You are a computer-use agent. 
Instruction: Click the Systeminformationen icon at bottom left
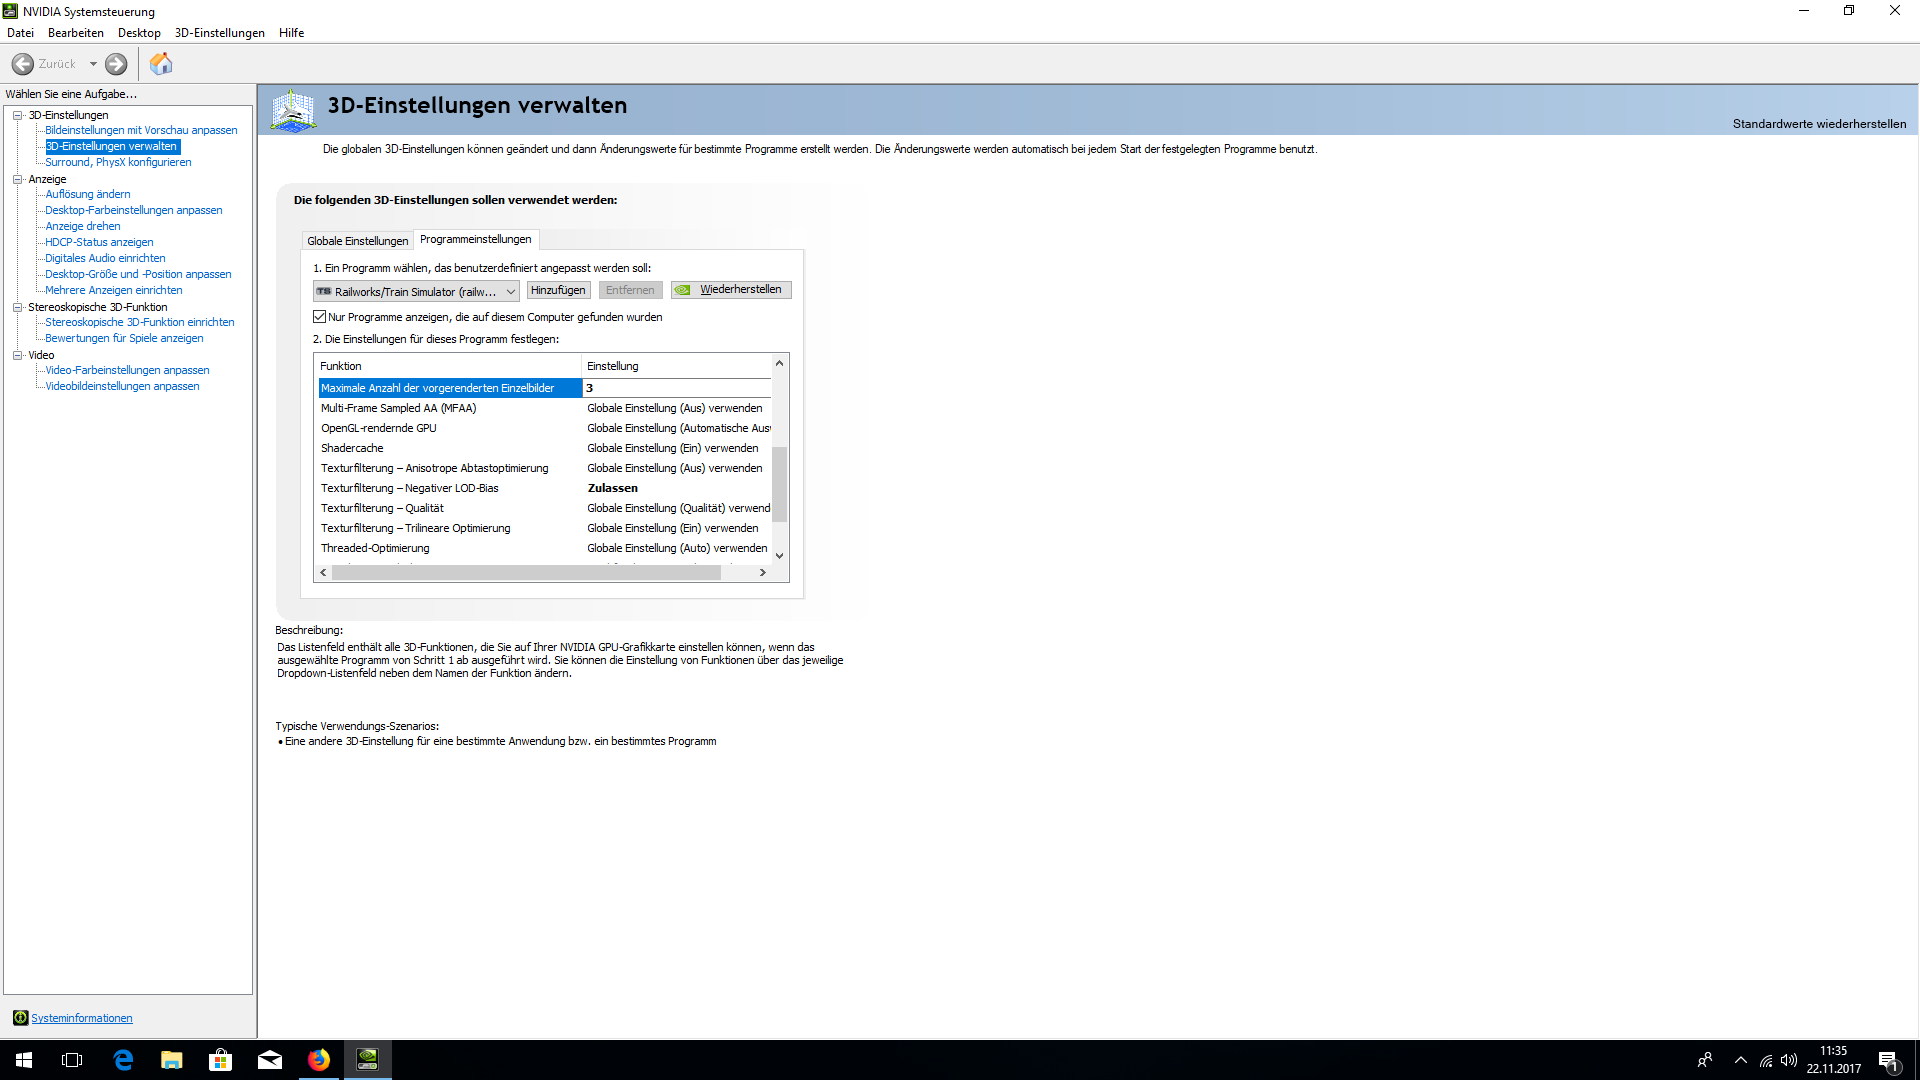pyautogui.click(x=20, y=1018)
